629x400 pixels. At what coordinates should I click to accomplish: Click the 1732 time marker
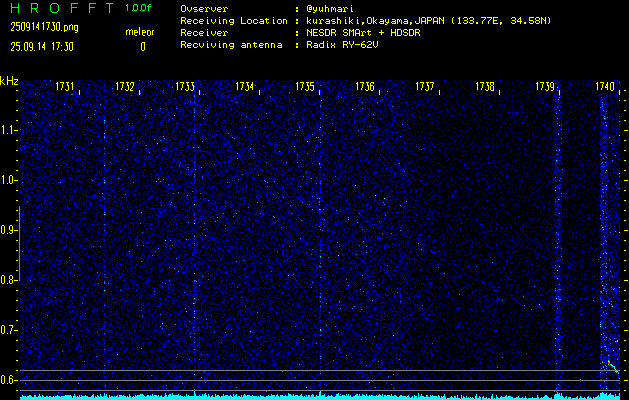point(125,86)
